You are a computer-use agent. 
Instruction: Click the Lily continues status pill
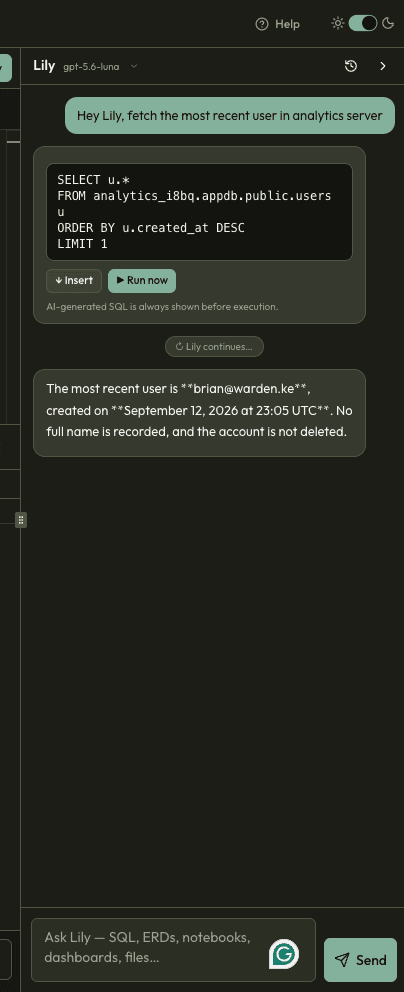(214, 347)
